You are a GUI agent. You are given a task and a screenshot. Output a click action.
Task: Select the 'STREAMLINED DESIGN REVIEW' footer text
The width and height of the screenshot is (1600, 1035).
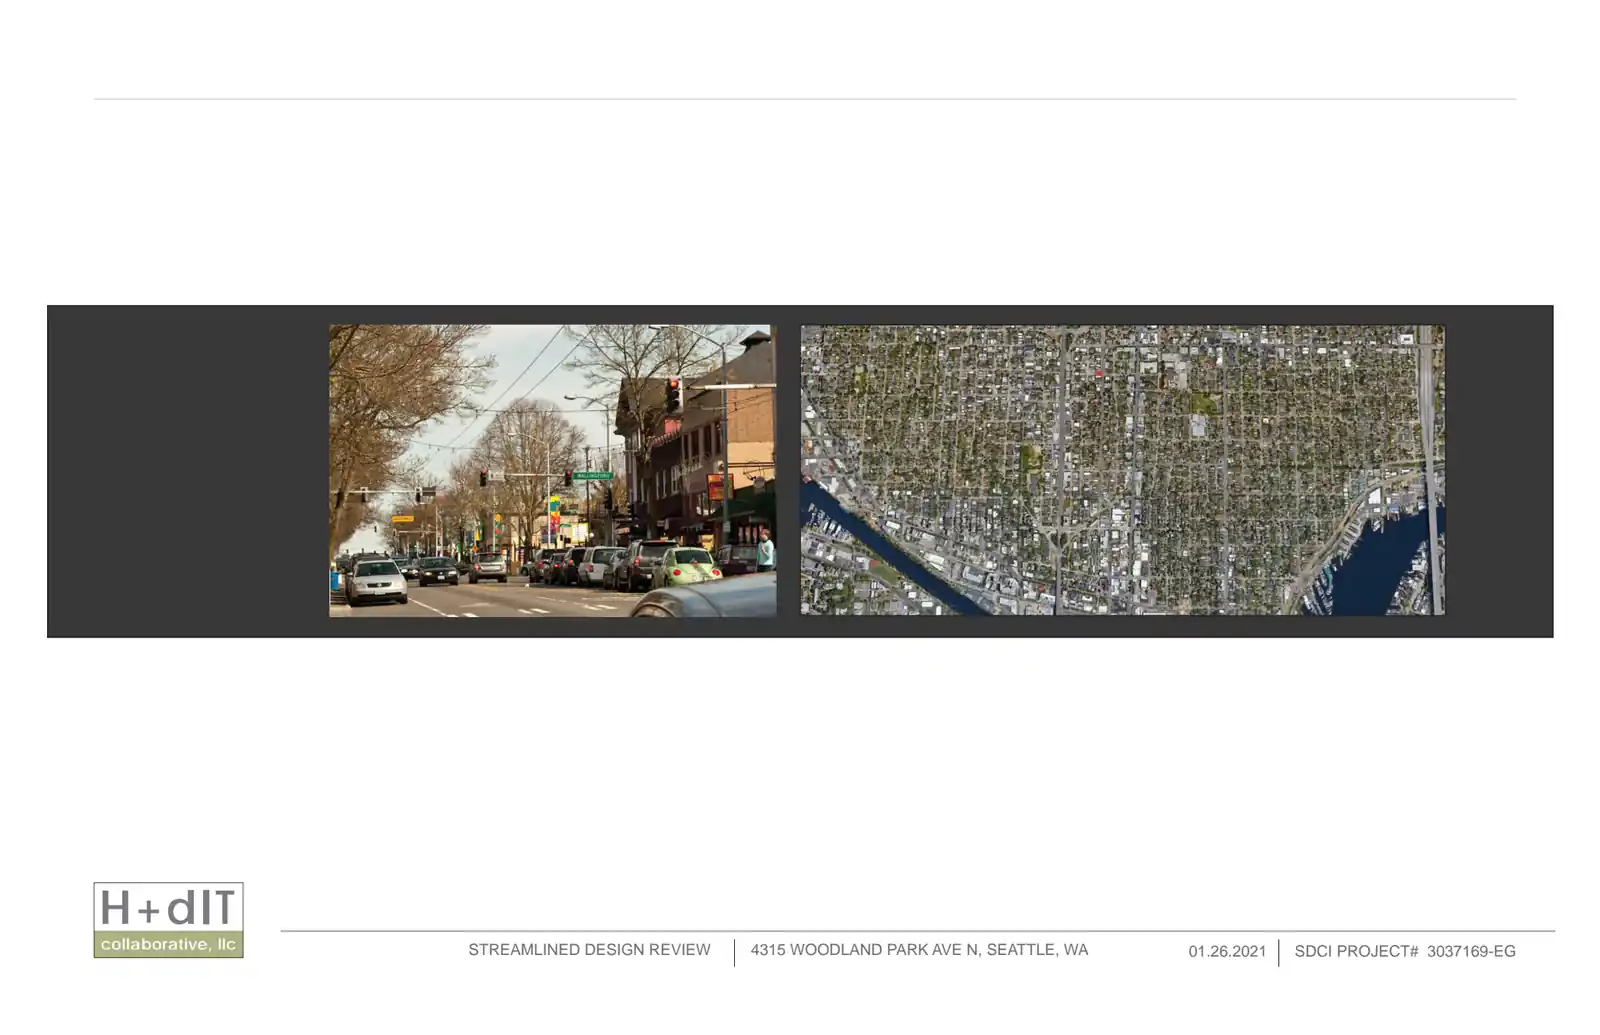coord(589,950)
